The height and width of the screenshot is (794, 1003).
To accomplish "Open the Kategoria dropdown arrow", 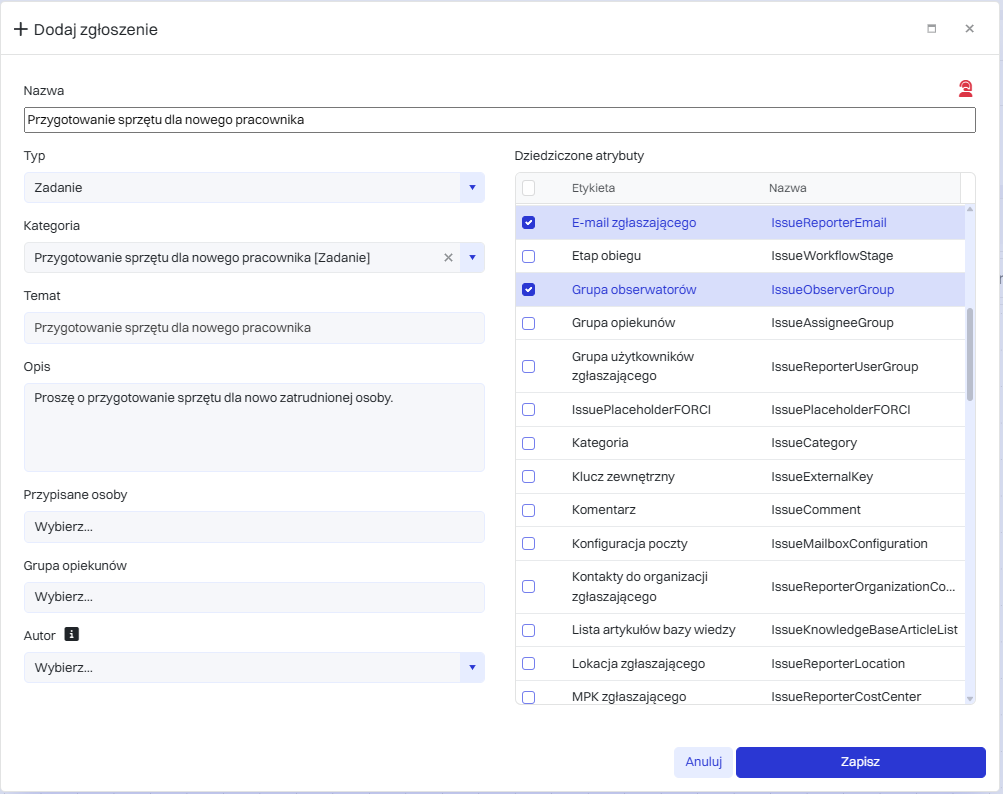I will 472,258.
